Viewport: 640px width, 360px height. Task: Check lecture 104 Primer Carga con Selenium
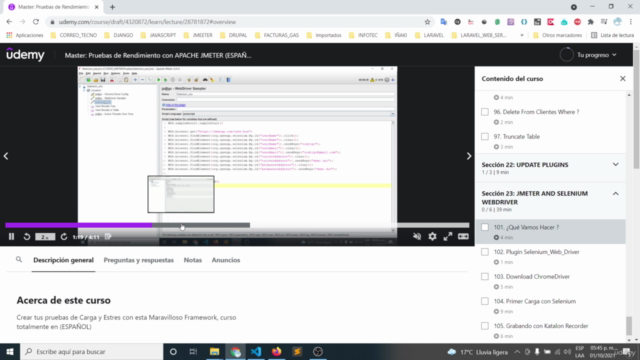click(485, 301)
